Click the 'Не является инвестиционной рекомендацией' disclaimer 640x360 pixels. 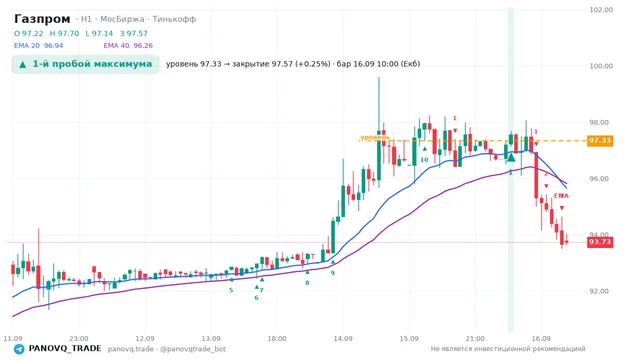[x=508, y=349]
